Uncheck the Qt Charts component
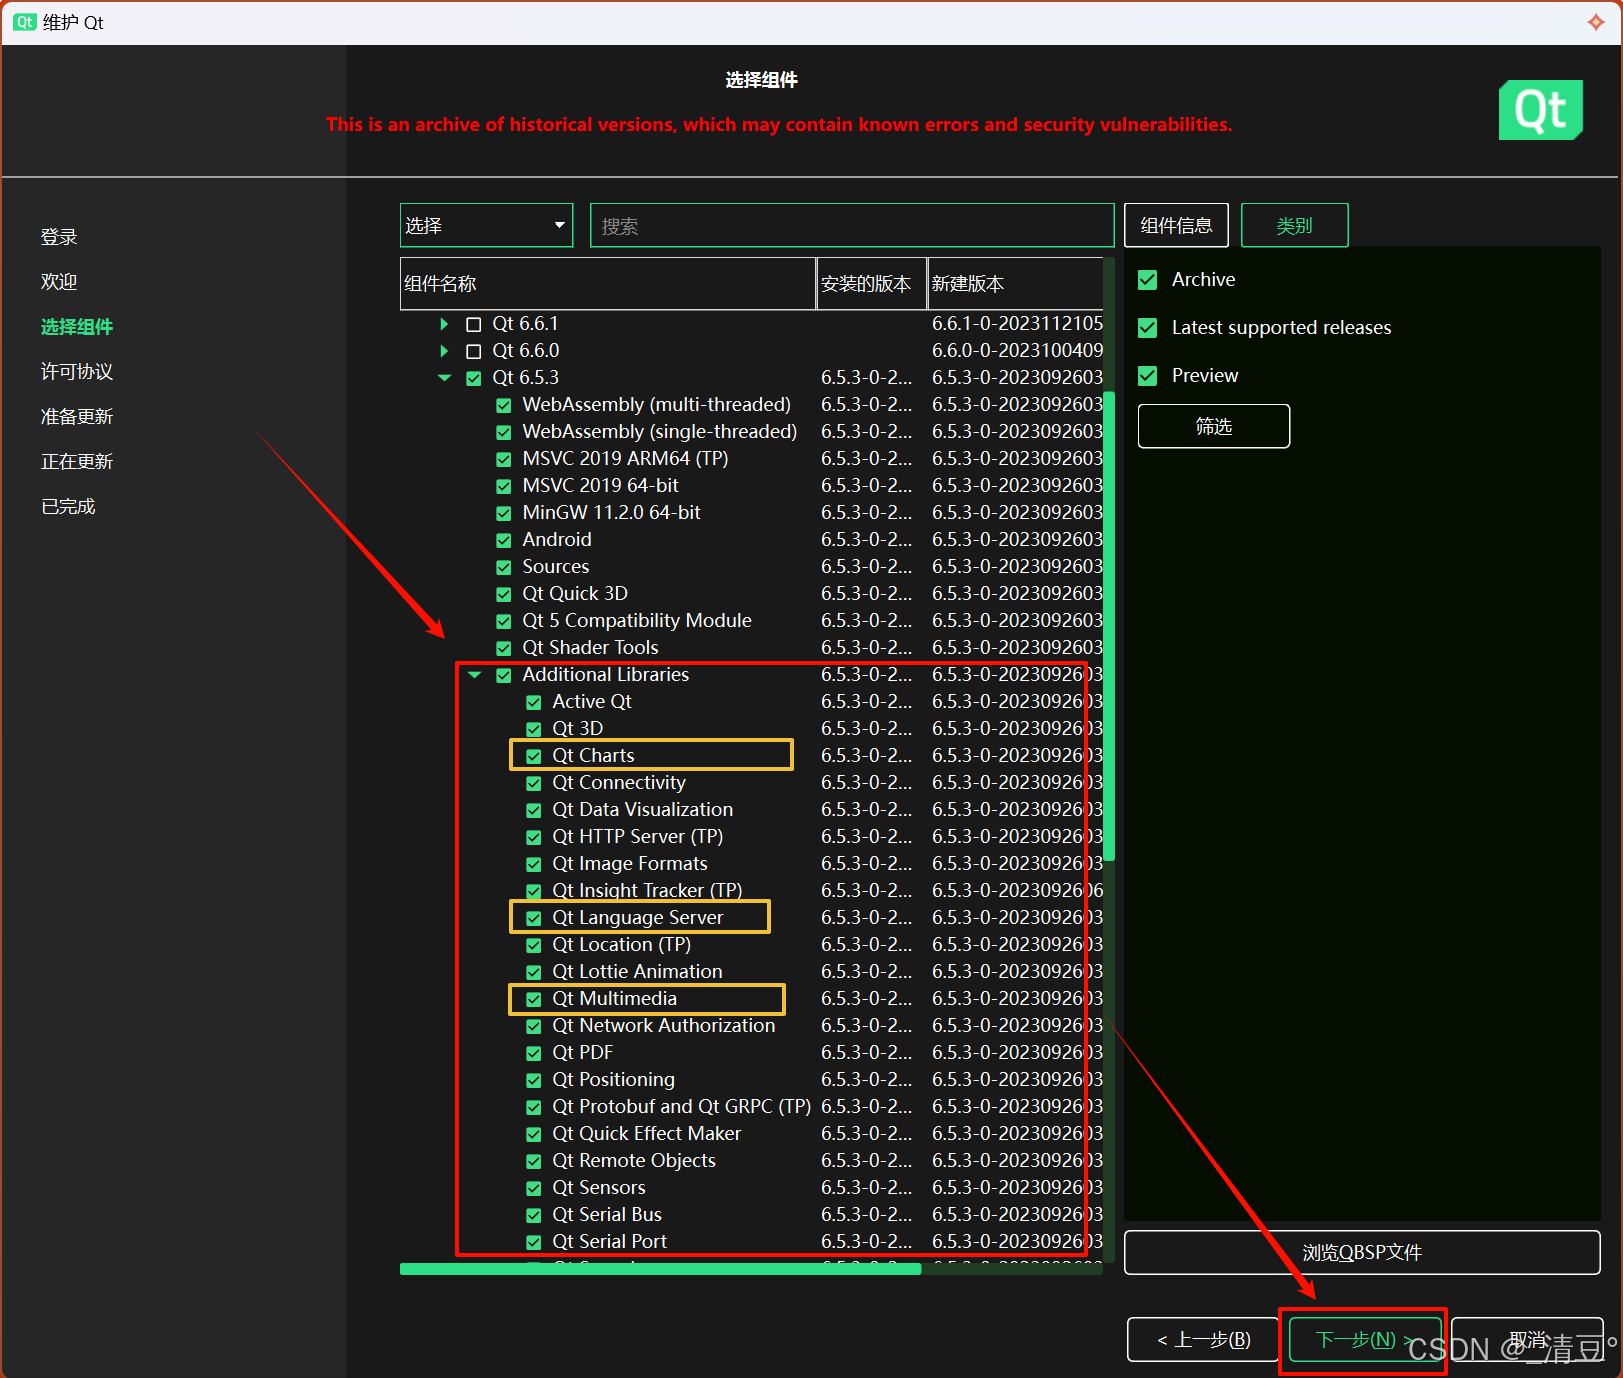1623x1378 pixels. 534,756
